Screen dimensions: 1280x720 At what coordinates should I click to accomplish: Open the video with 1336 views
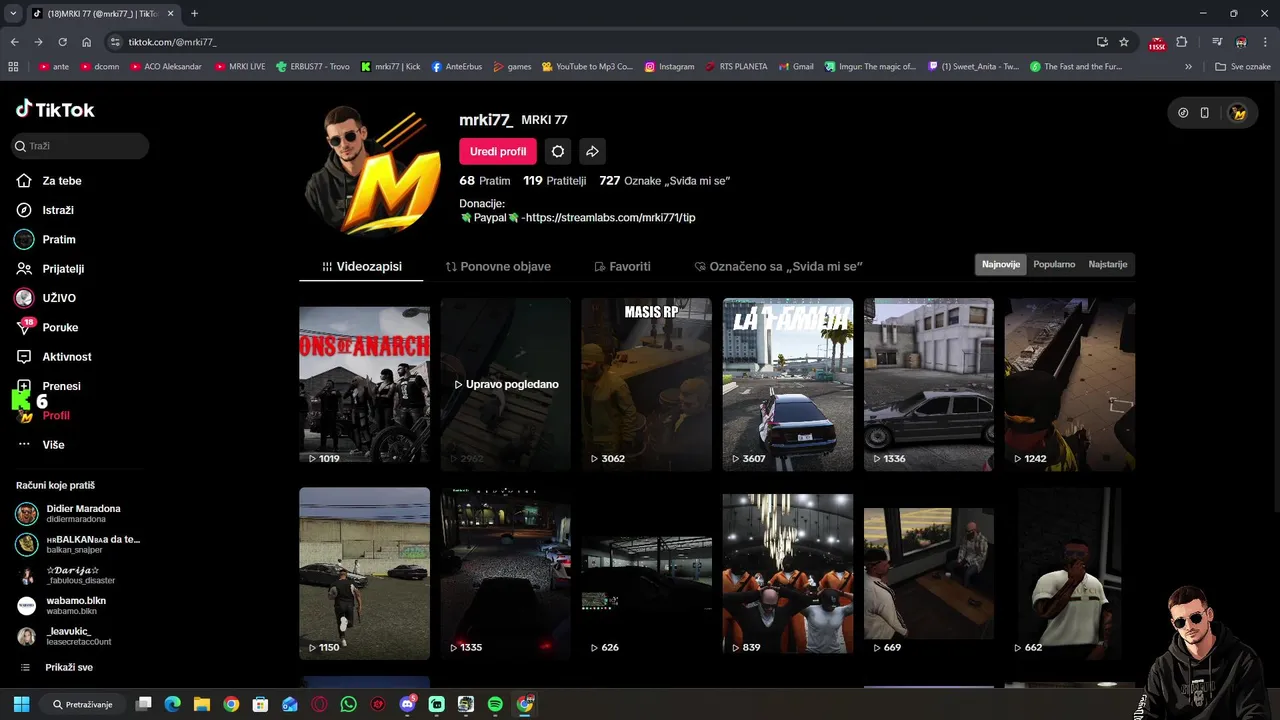(929, 384)
